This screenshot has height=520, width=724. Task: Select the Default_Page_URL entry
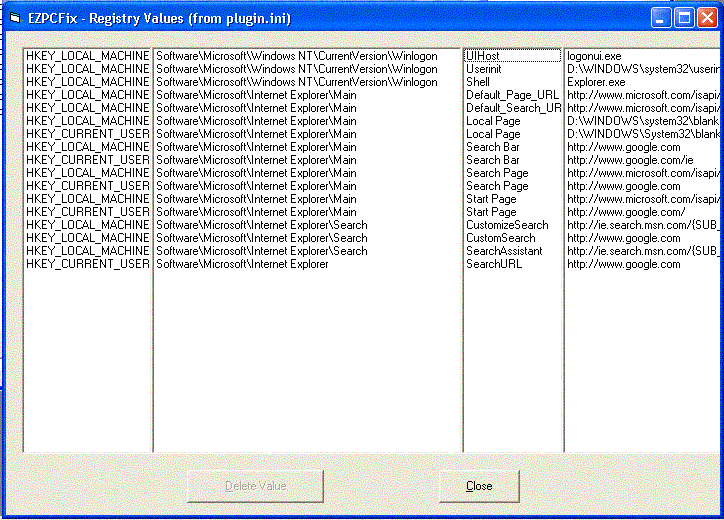(512, 95)
